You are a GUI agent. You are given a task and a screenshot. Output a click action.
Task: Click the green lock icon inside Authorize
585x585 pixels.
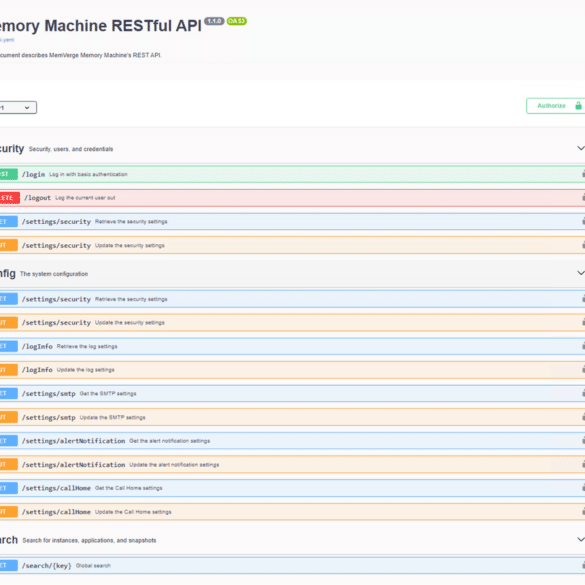(x=578, y=106)
